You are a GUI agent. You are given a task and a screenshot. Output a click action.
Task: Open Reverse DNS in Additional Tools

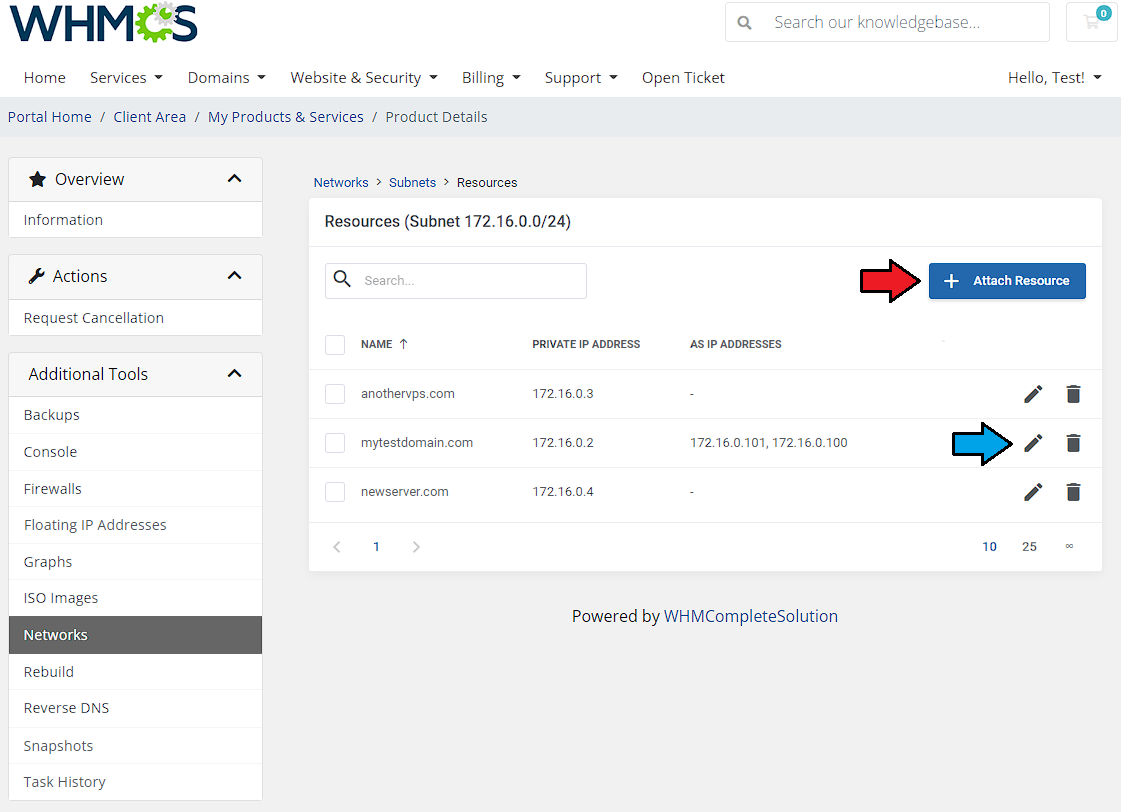pos(135,708)
